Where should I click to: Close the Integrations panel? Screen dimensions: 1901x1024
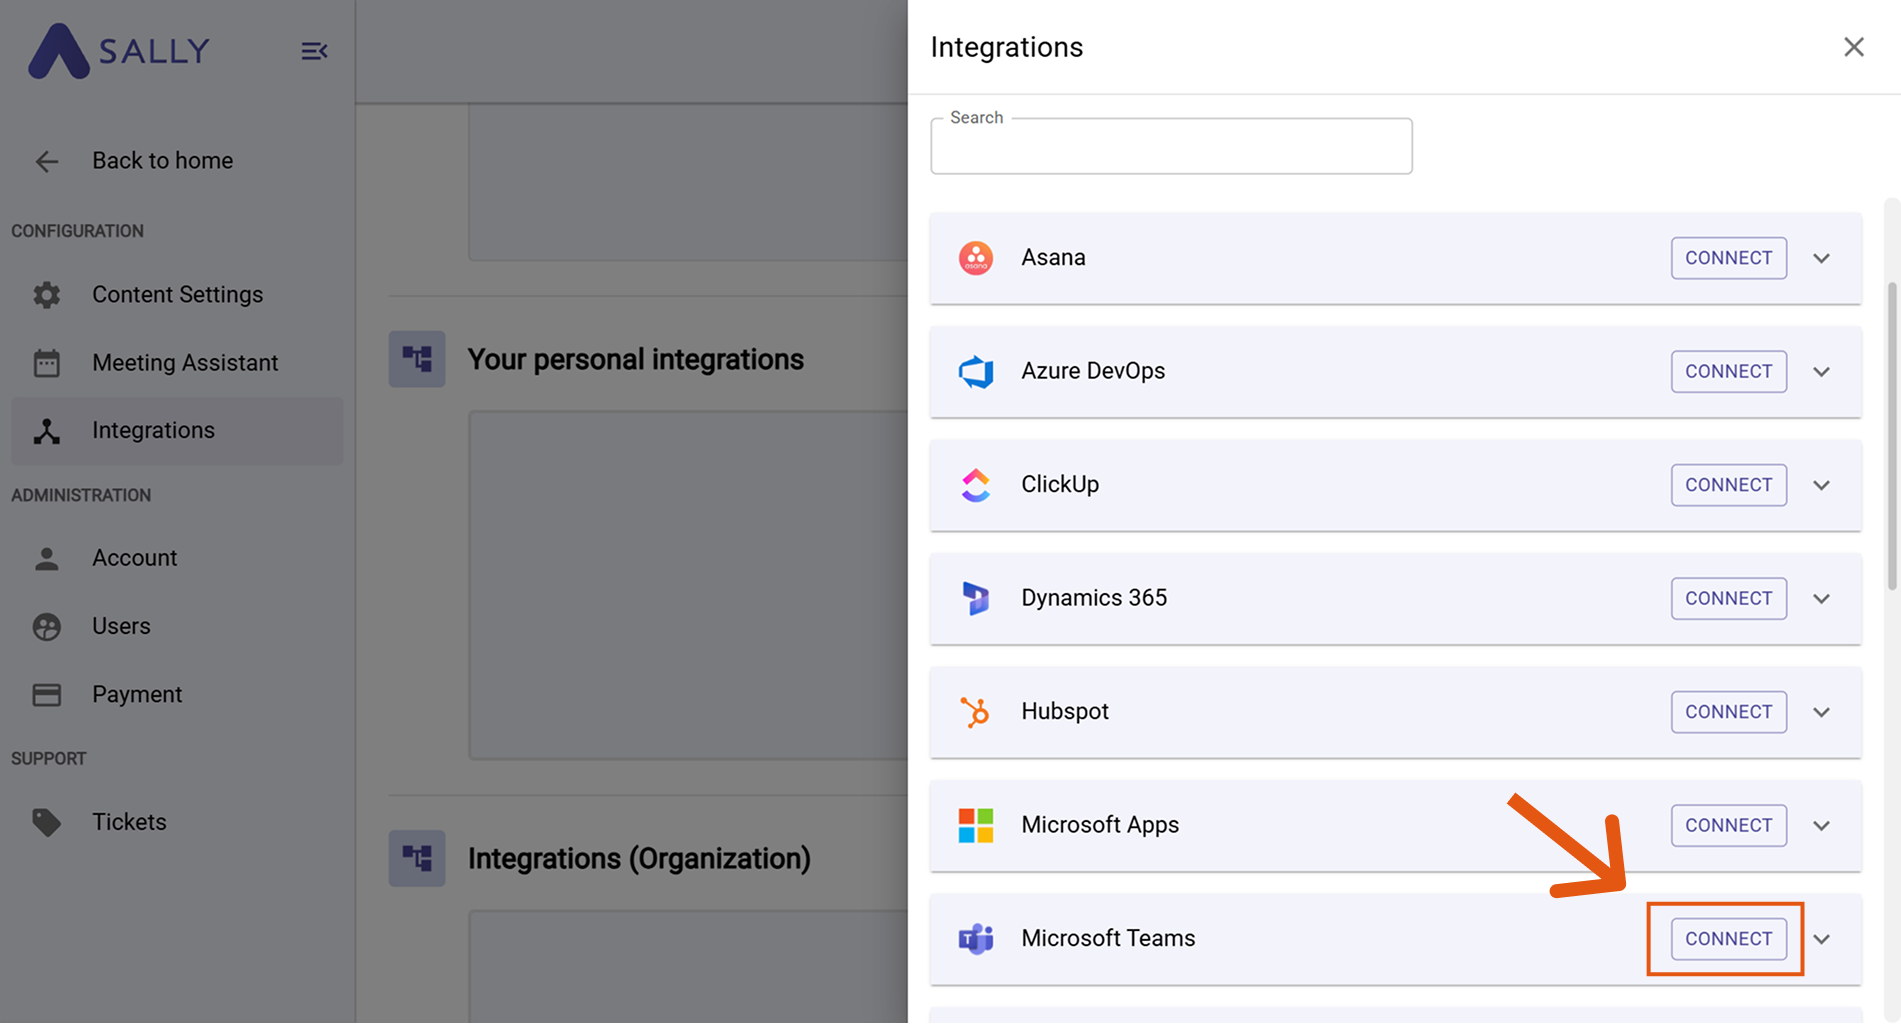pos(1854,47)
